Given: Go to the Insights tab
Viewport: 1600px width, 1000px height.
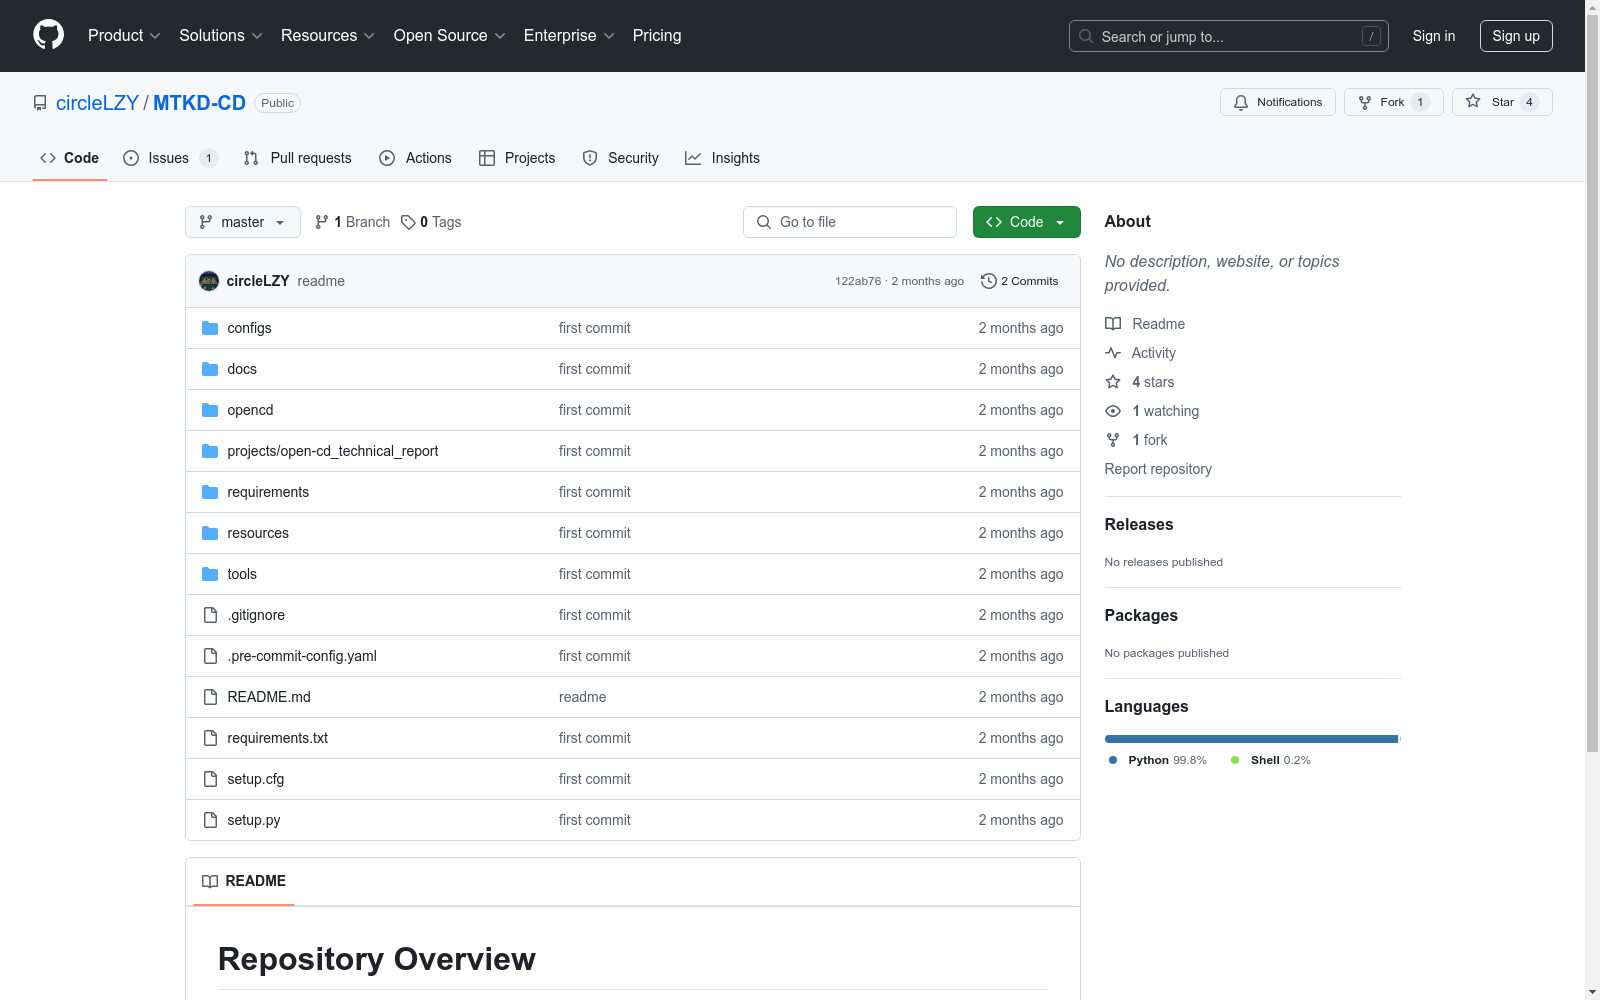Looking at the screenshot, I should pos(722,158).
